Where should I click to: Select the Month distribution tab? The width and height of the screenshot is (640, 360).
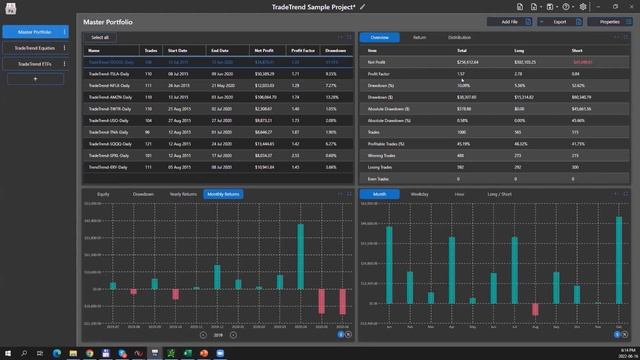coord(380,194)
